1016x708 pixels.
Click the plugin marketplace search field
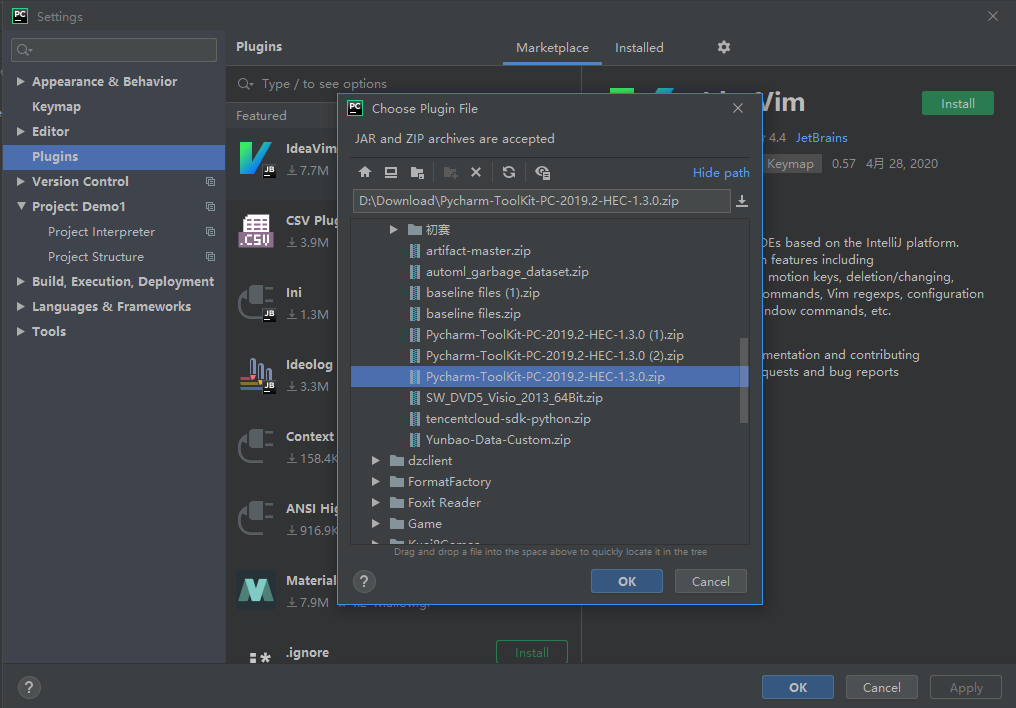pos(405,84)
